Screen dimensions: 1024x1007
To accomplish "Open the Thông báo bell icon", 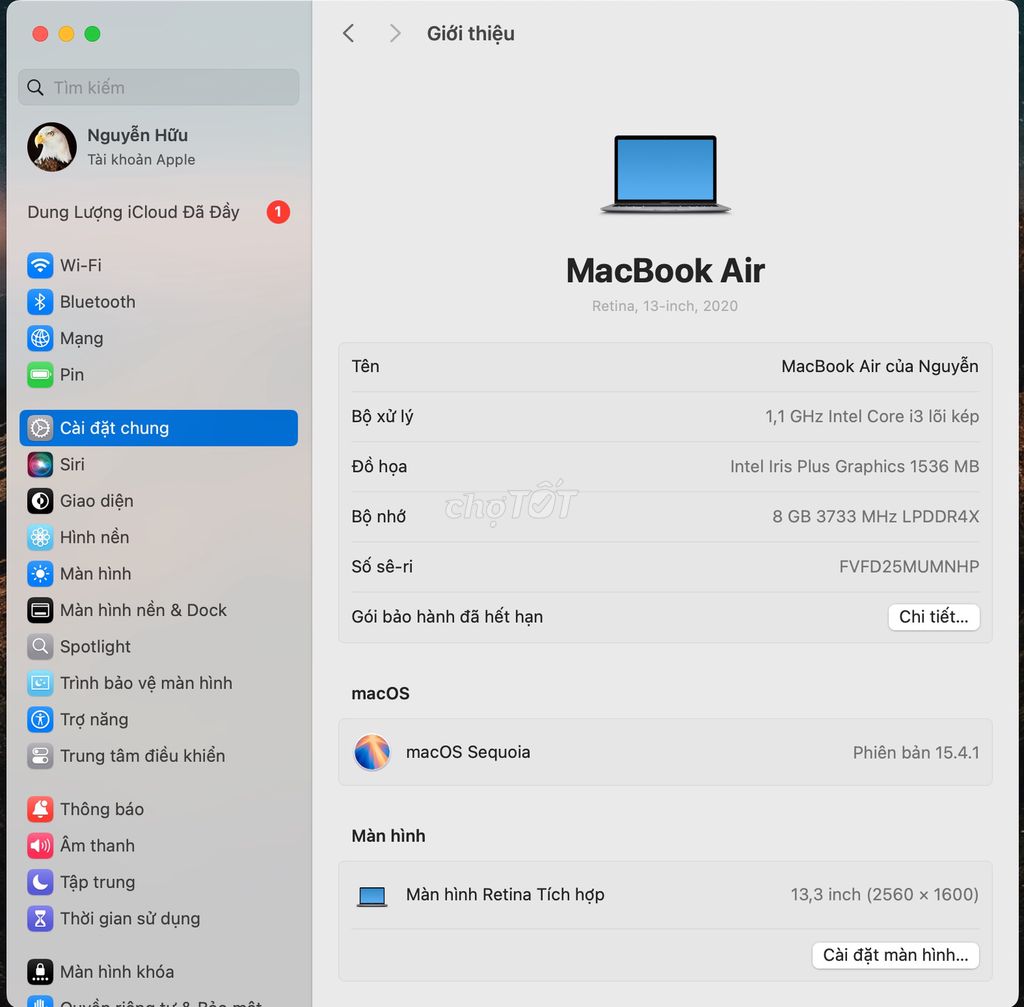I will coord(40,809).
